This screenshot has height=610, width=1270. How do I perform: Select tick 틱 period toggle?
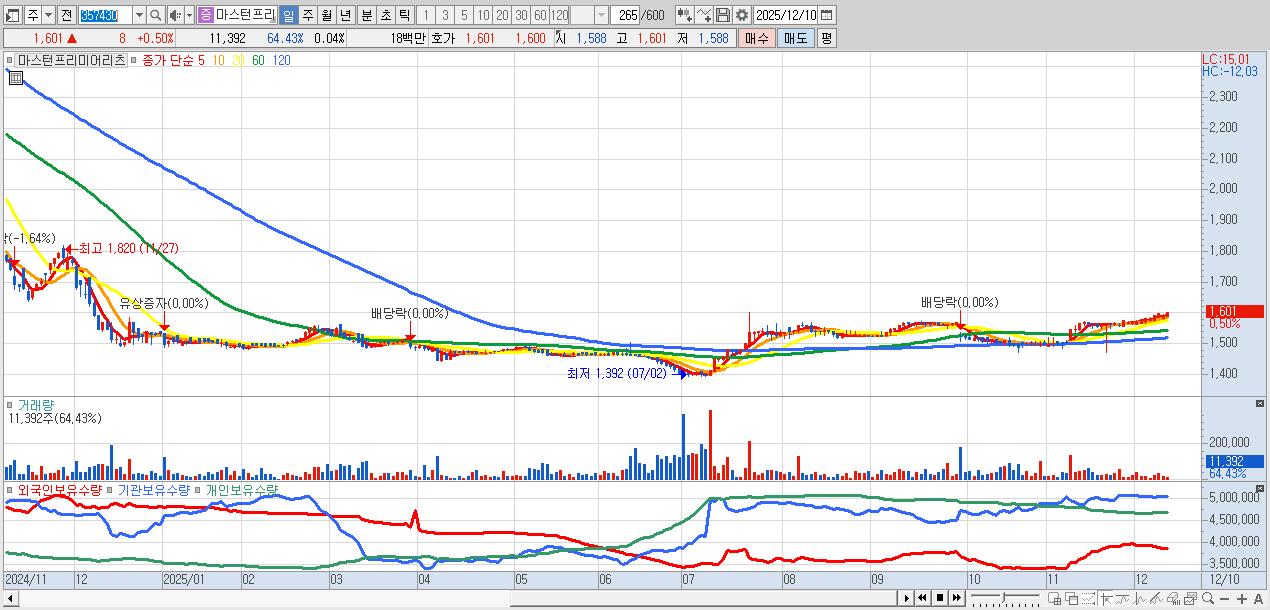[x=403, y=15]
